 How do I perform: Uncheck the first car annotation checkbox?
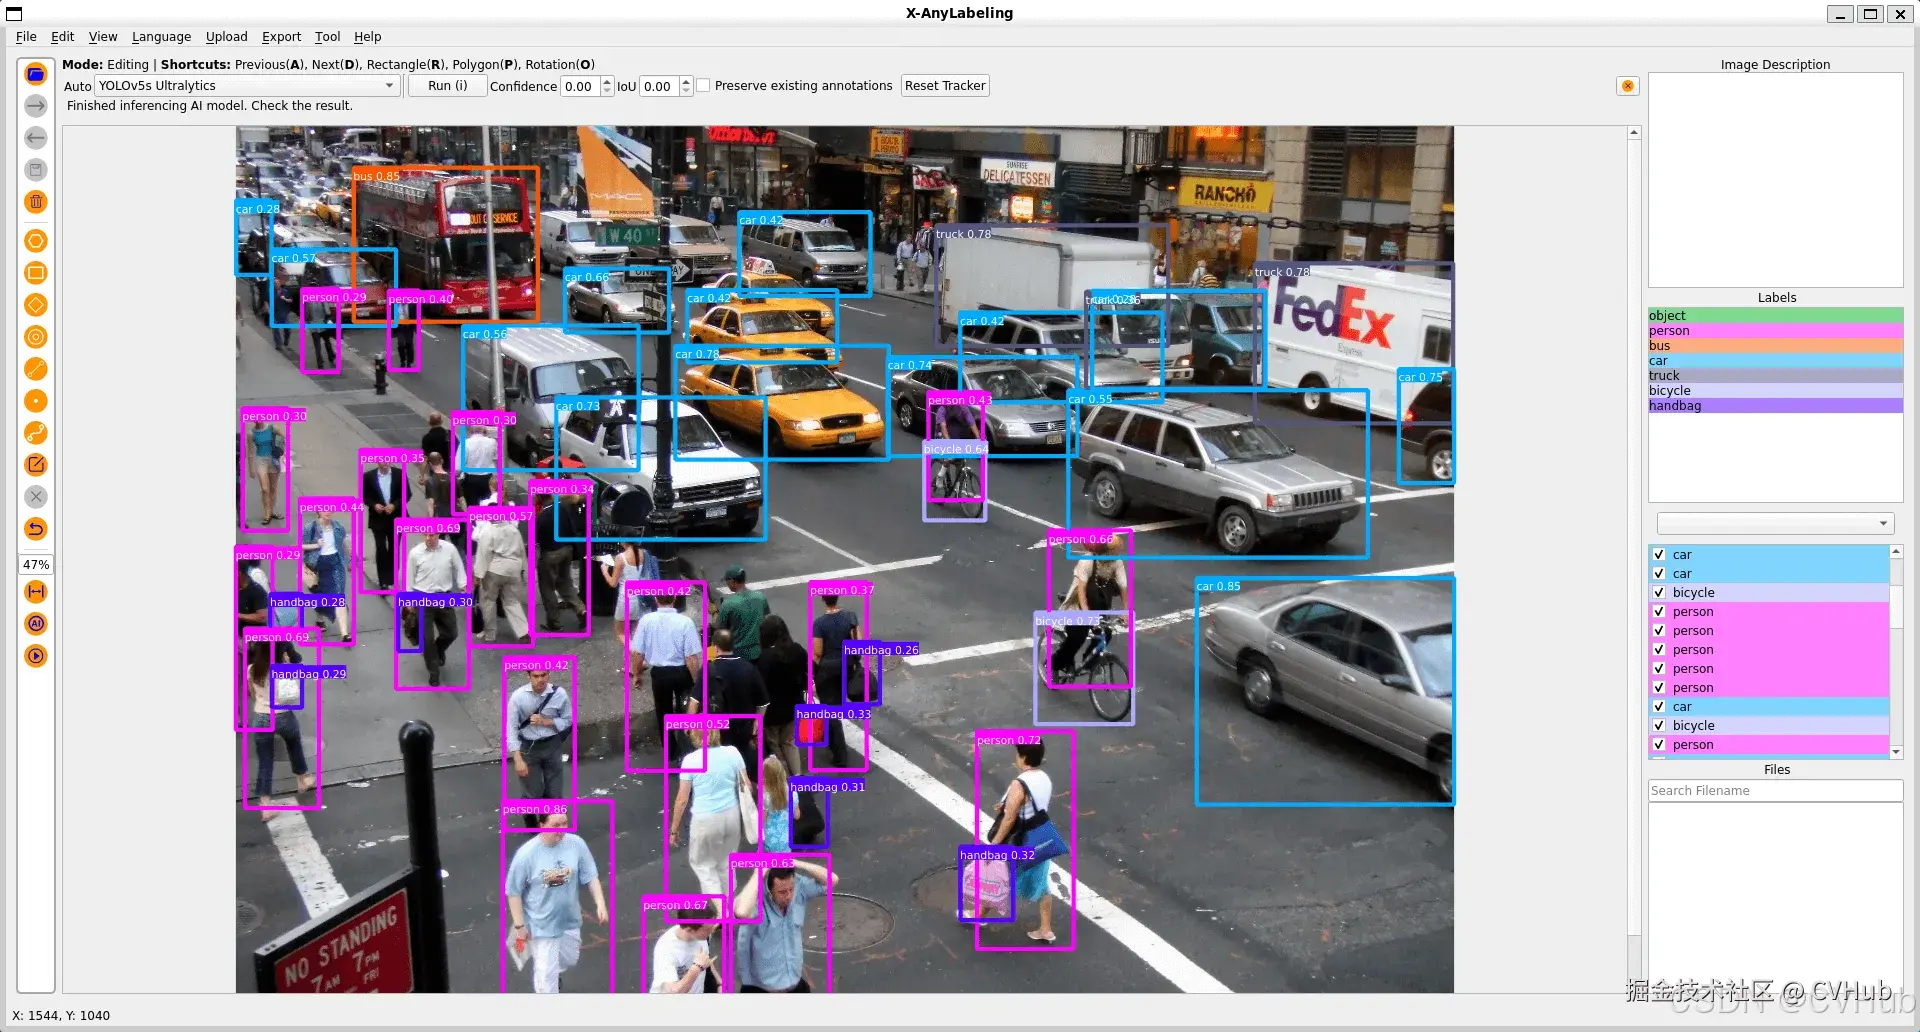coord(1659,554)
